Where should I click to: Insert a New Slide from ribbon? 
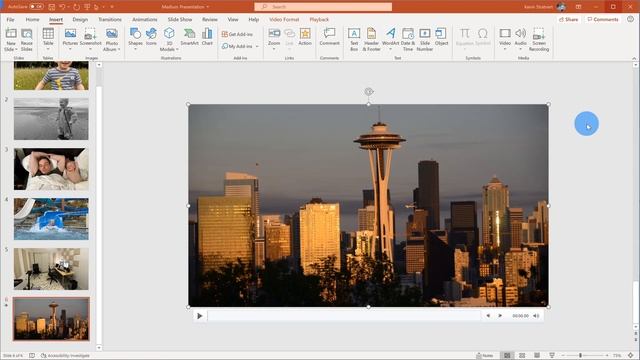(x=11, y=40)
